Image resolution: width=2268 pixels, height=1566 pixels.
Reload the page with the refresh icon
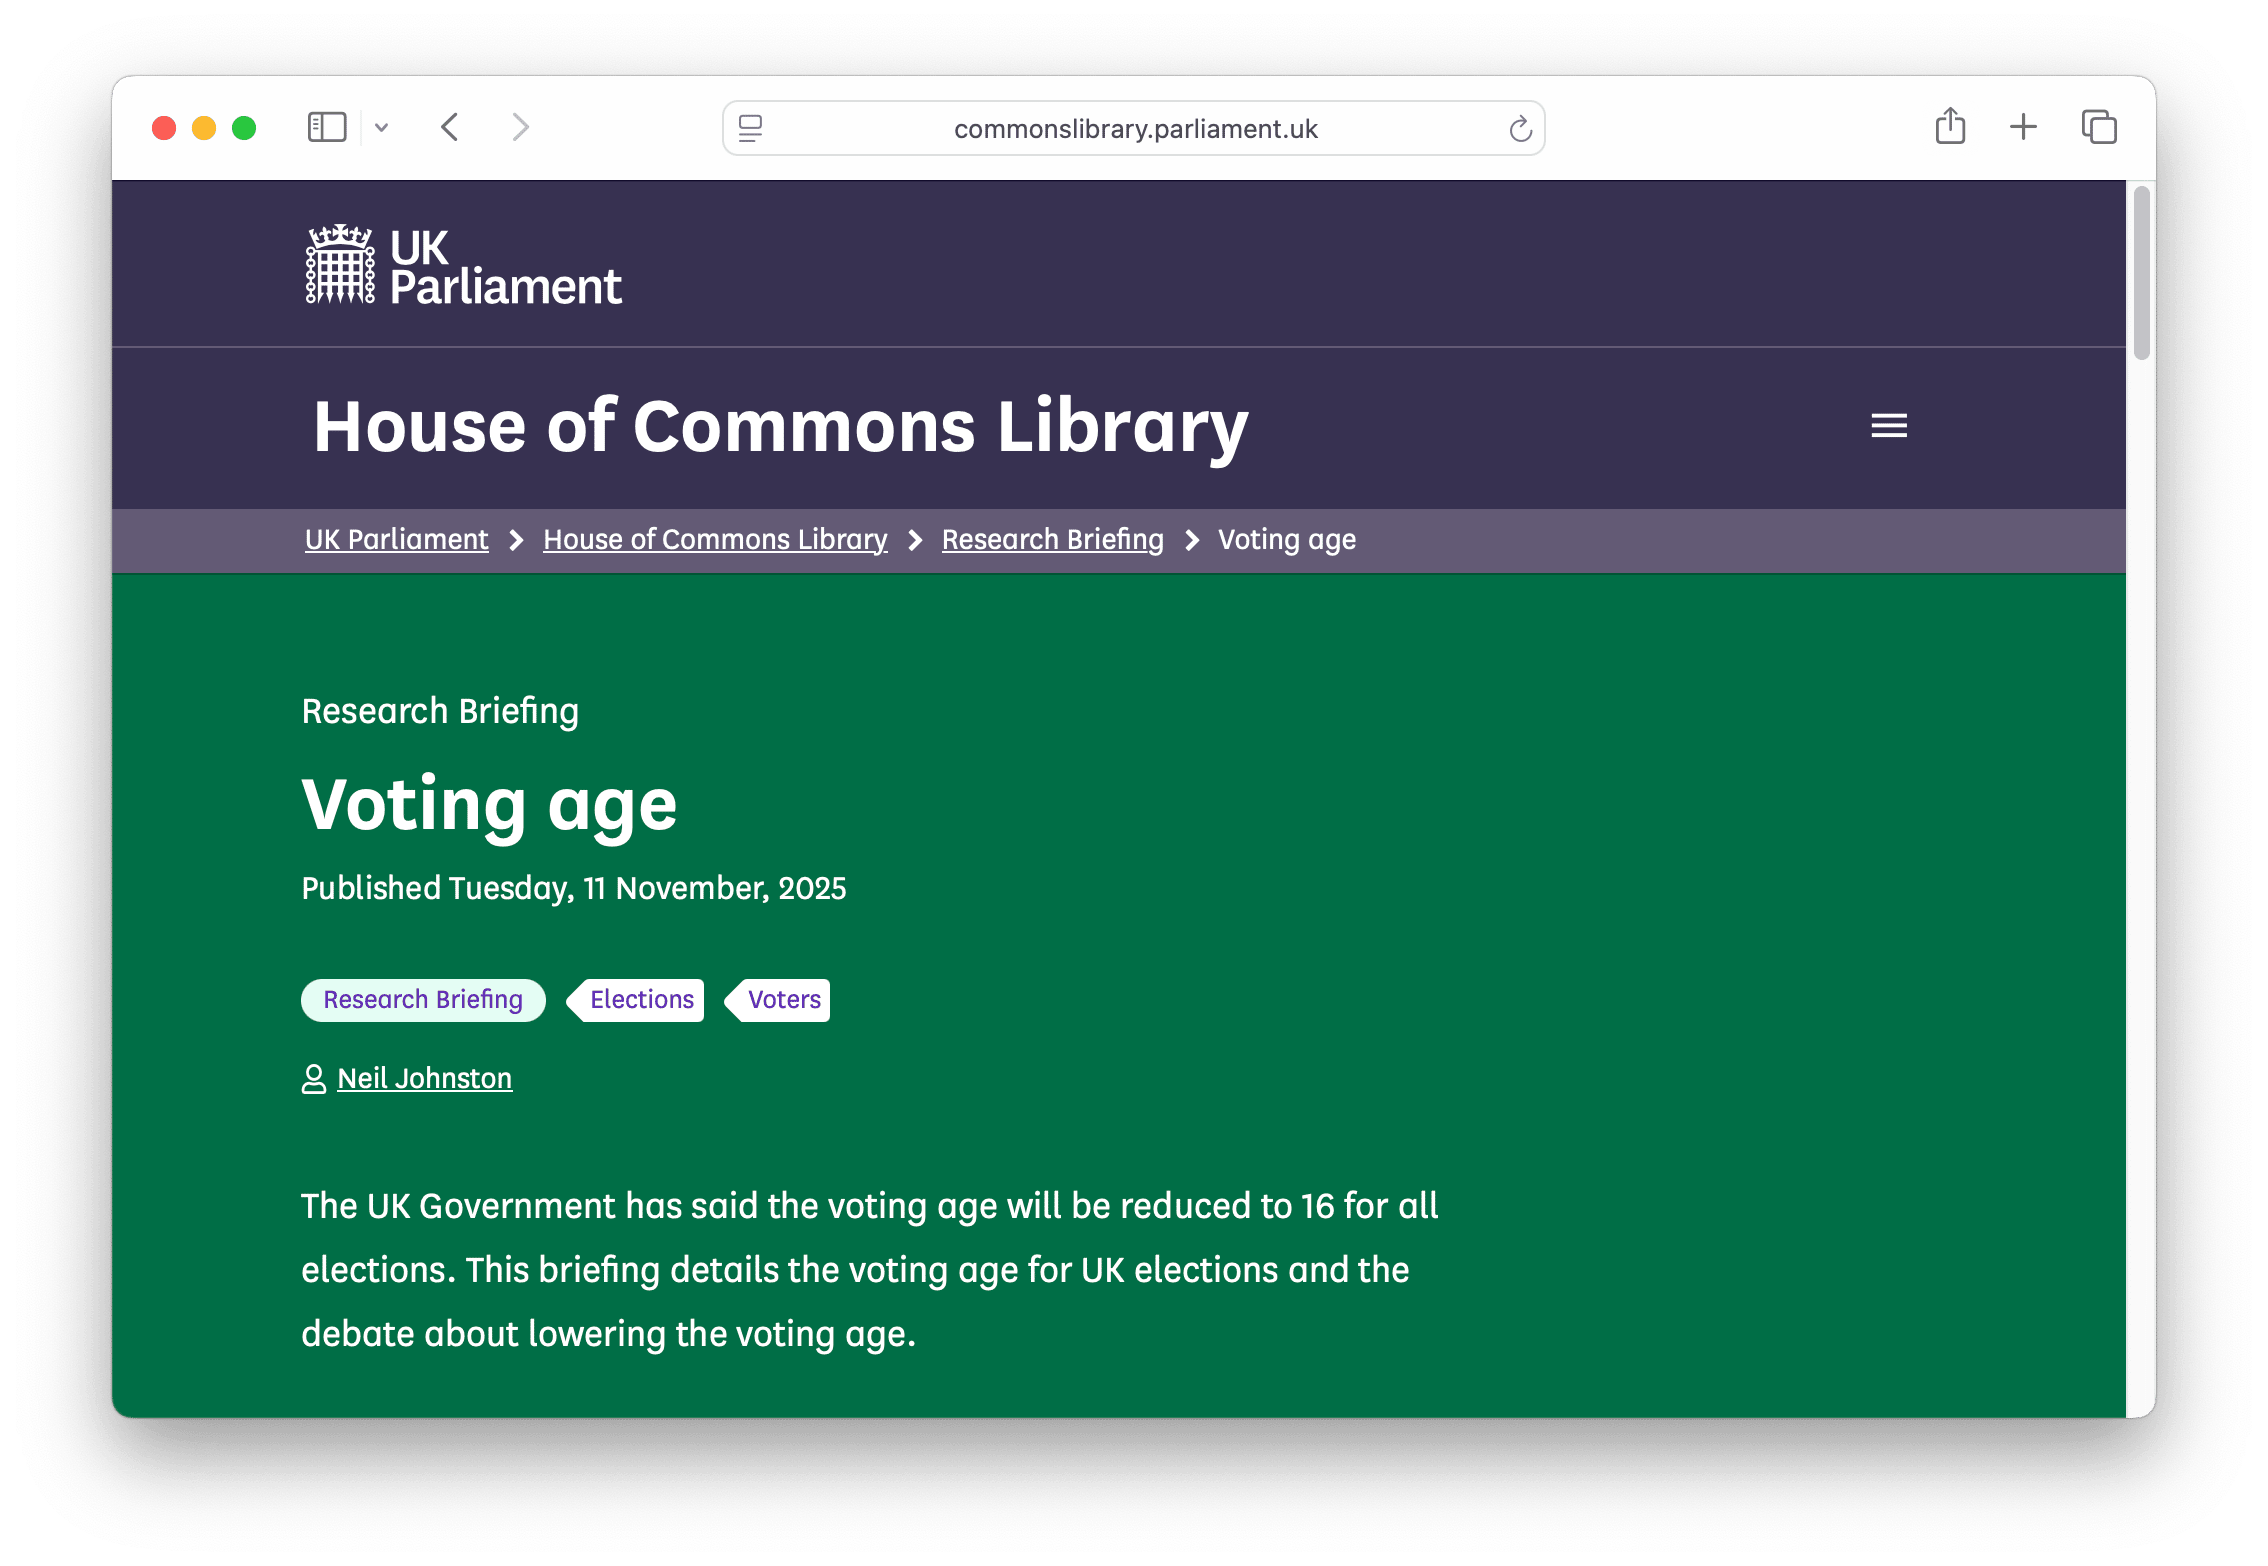(1520, 128)
